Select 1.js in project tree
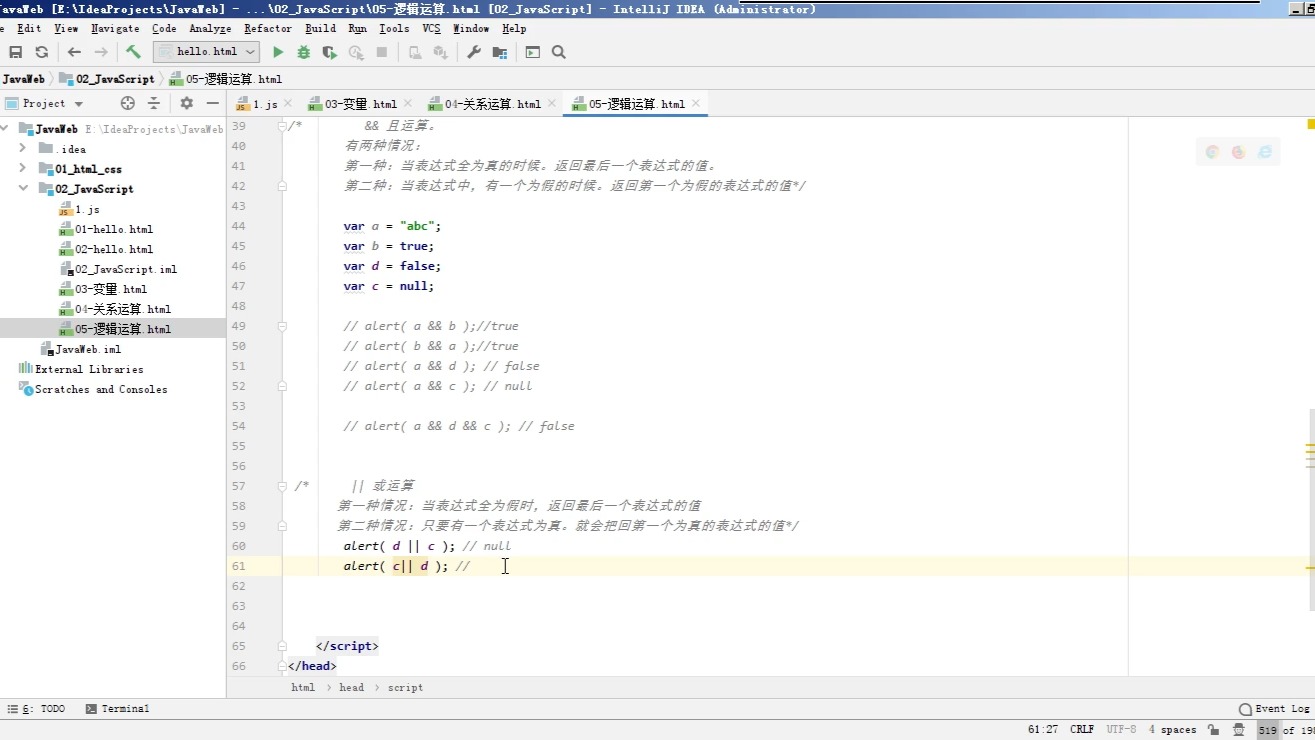 (x=87, y=209)
